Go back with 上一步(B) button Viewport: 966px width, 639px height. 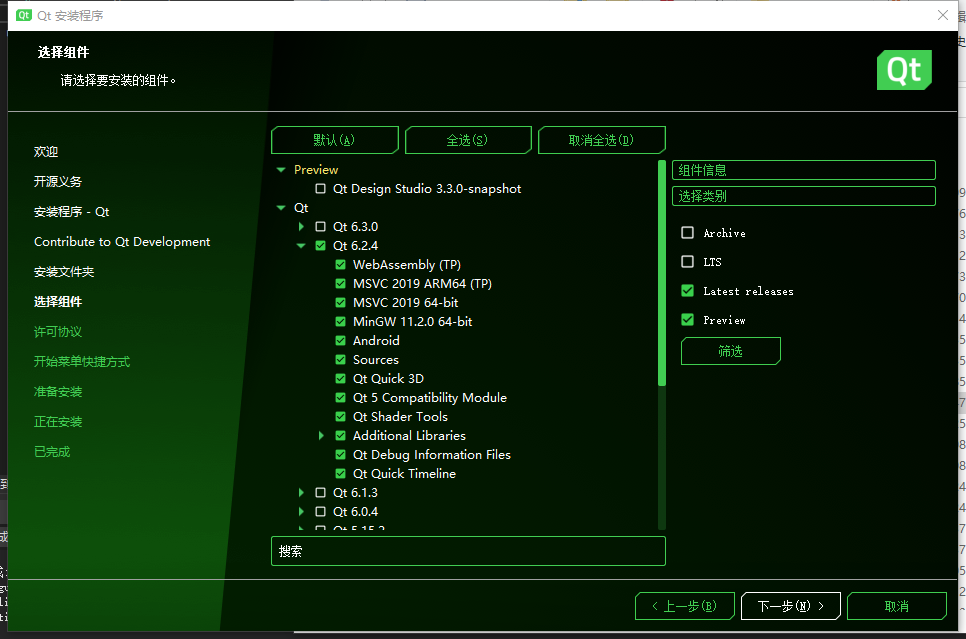coord(684,606)
